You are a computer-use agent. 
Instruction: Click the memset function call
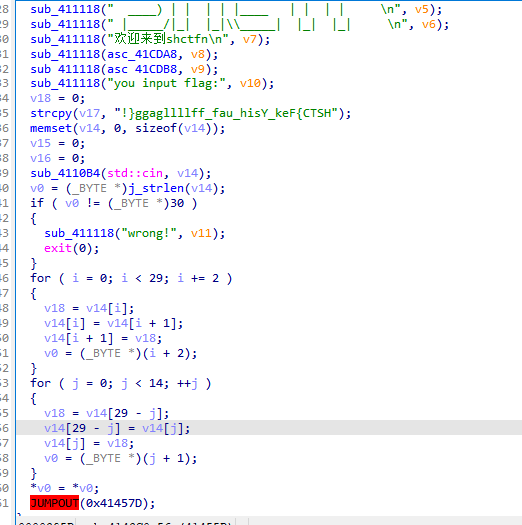[51, 128]
